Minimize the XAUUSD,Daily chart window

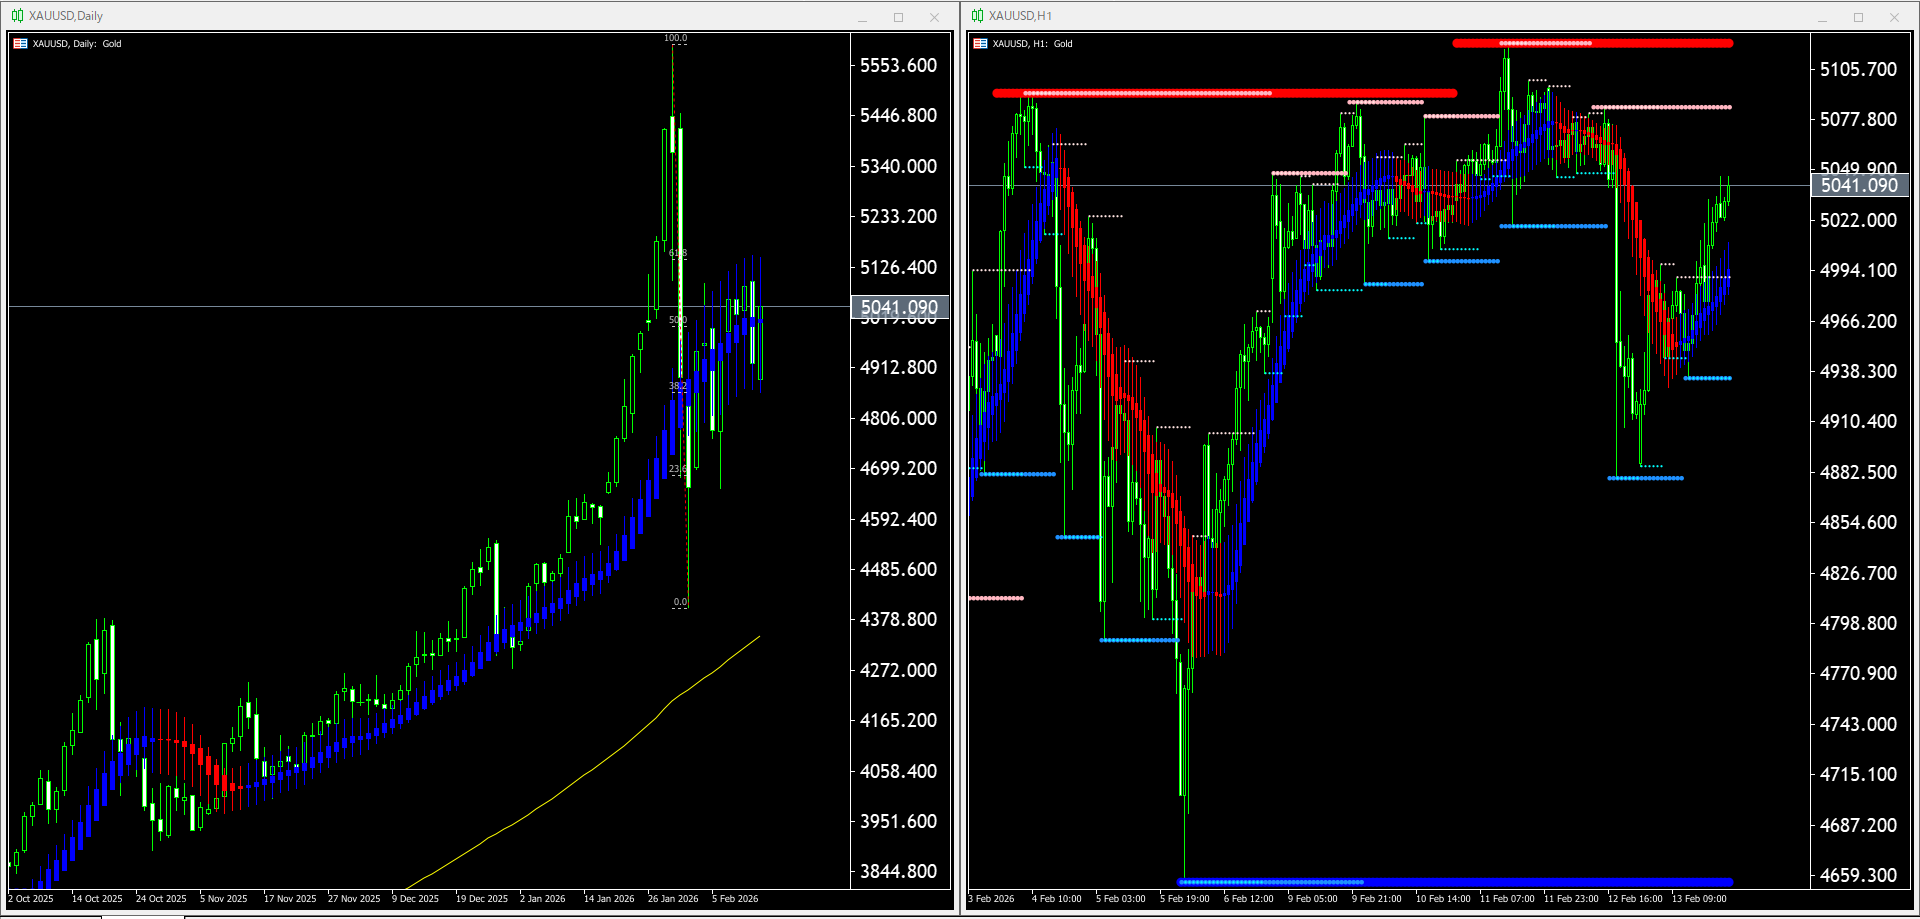click(x=862, y=17)
